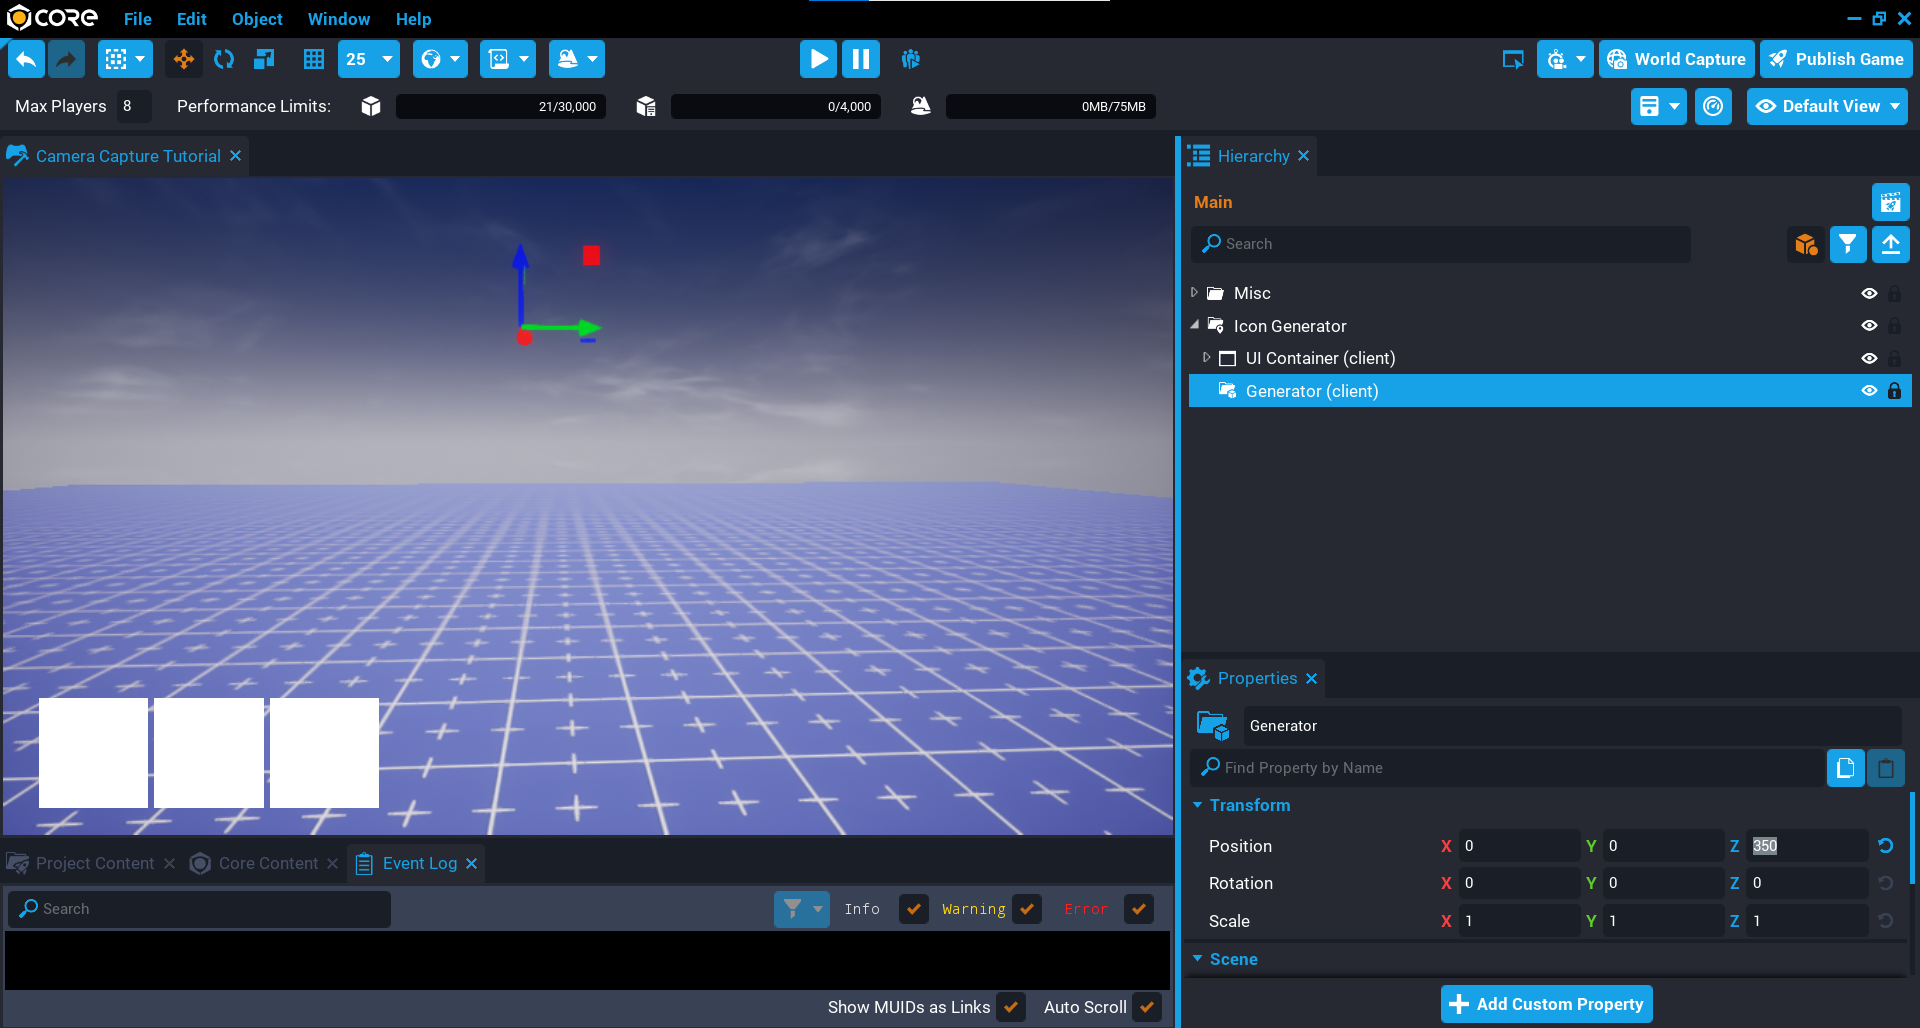
Task: Hide the Misc folder with eye icon
Action: pyautogui.click(x=1868, y=294)
